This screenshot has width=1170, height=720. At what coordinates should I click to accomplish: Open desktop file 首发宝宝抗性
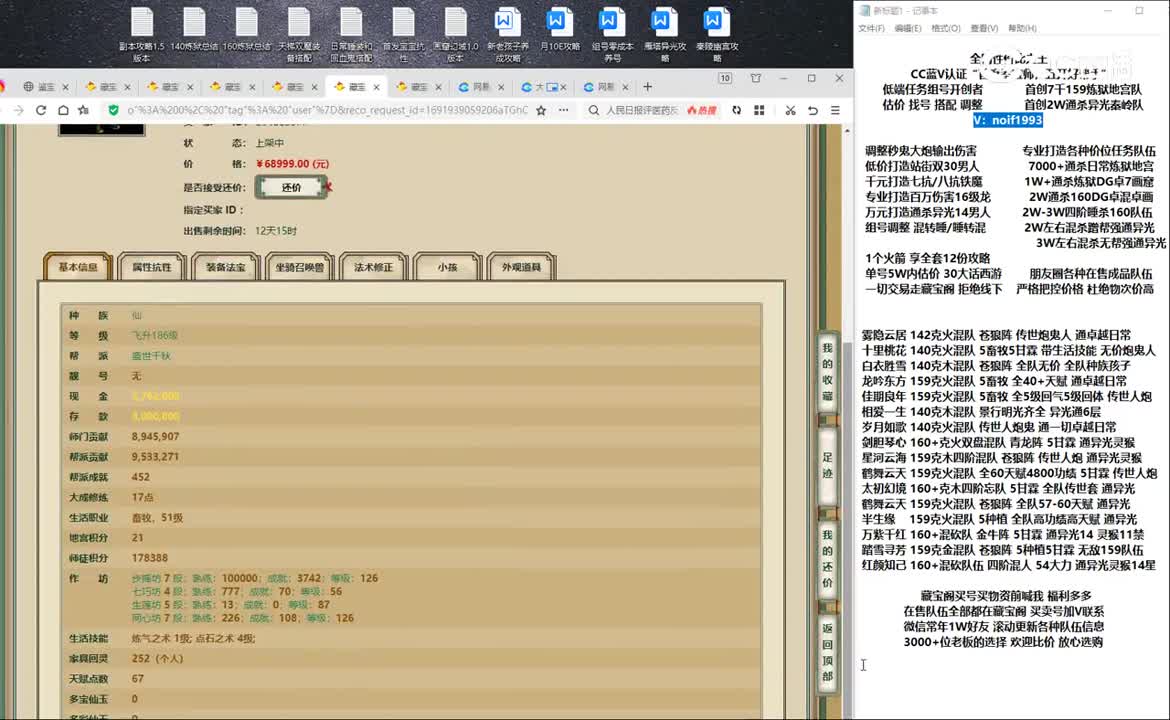click(403, 34)
